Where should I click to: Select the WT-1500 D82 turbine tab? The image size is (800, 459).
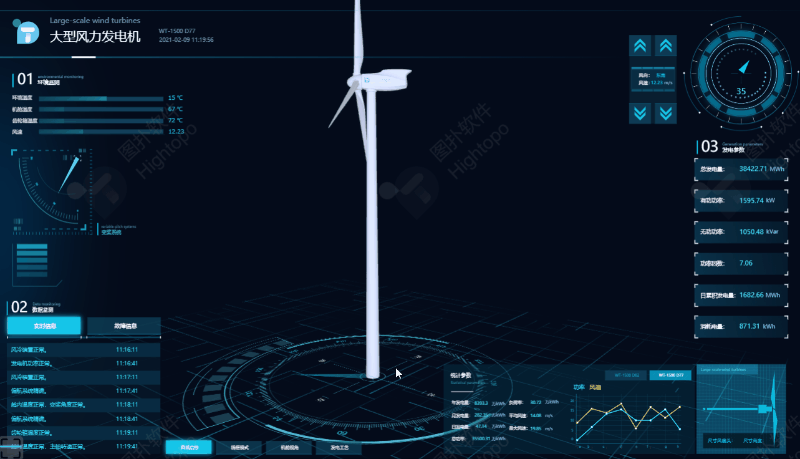click(620, 375)
